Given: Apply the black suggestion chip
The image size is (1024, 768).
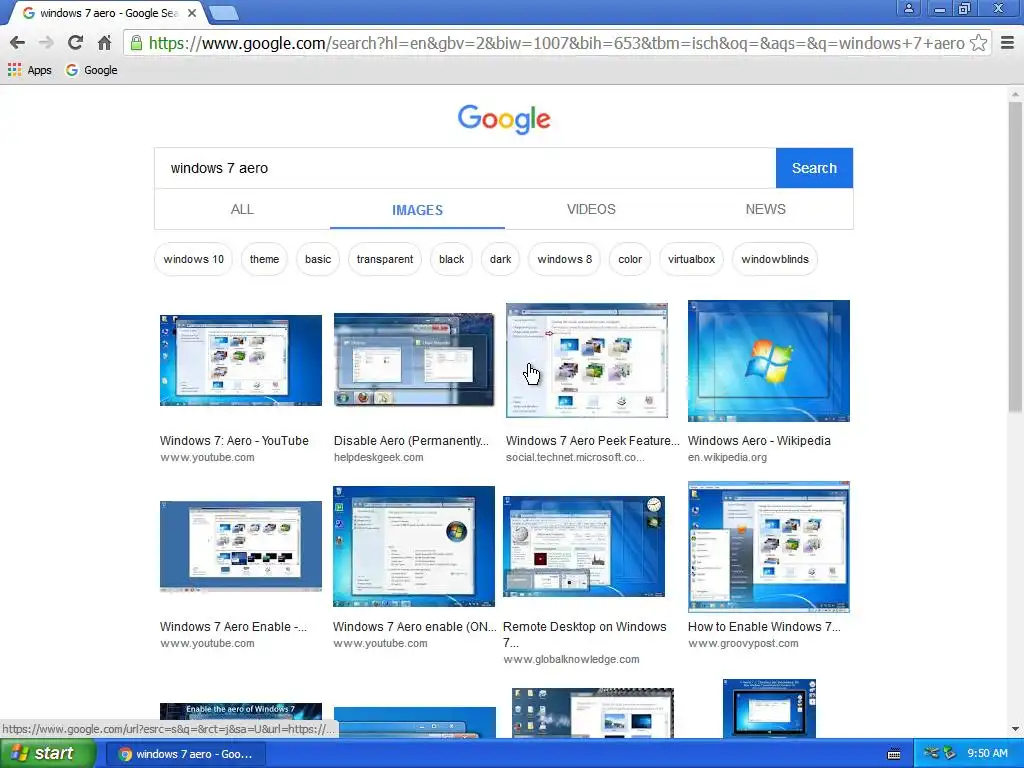Looking at the screenshot, I should coord(451,259).
